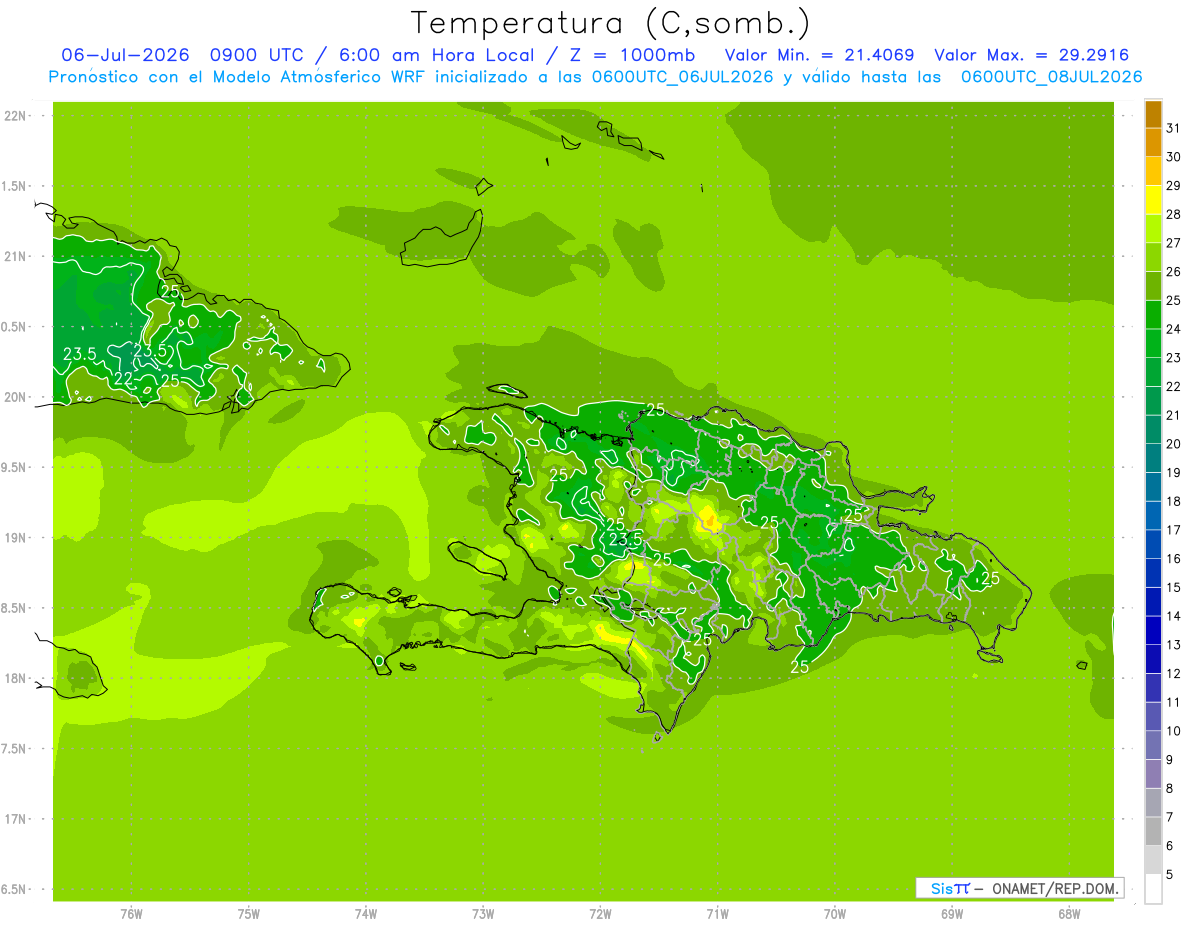Click the colorbar label '27'
The height and width of the screenshot is (927, 1200).
click(x=1173, y=243)
